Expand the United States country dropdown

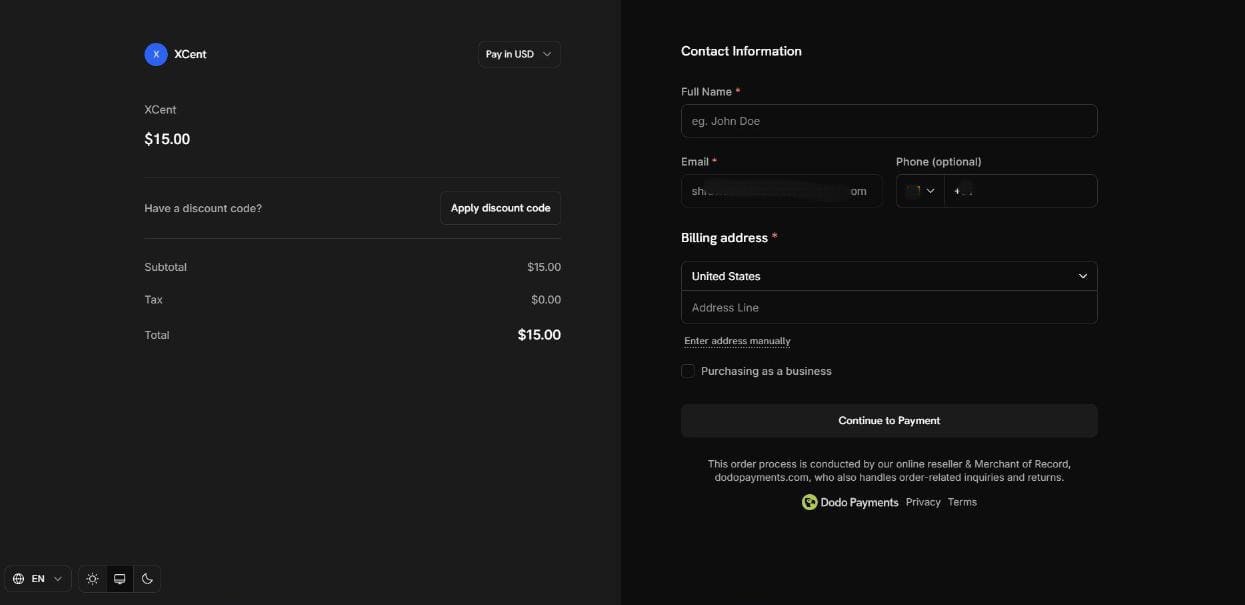tap(888, 275)
